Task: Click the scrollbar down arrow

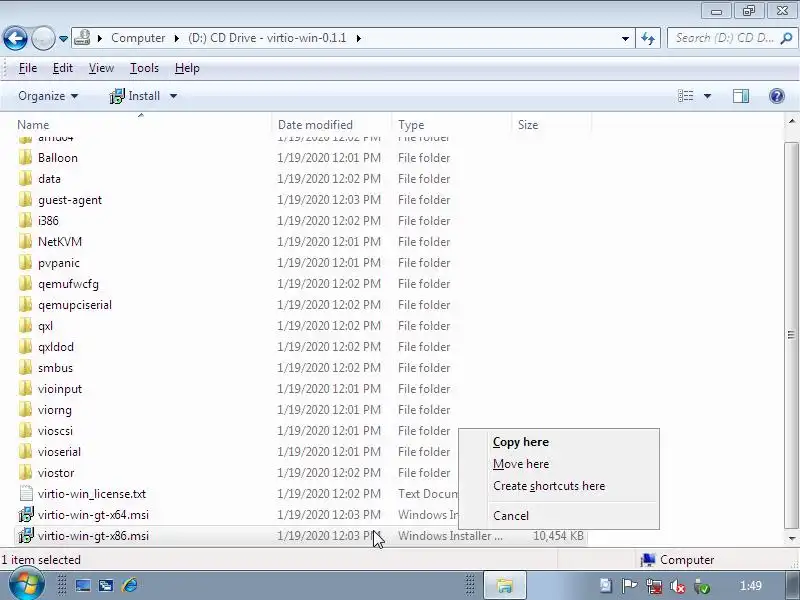Action: click(x=791, y=538)
